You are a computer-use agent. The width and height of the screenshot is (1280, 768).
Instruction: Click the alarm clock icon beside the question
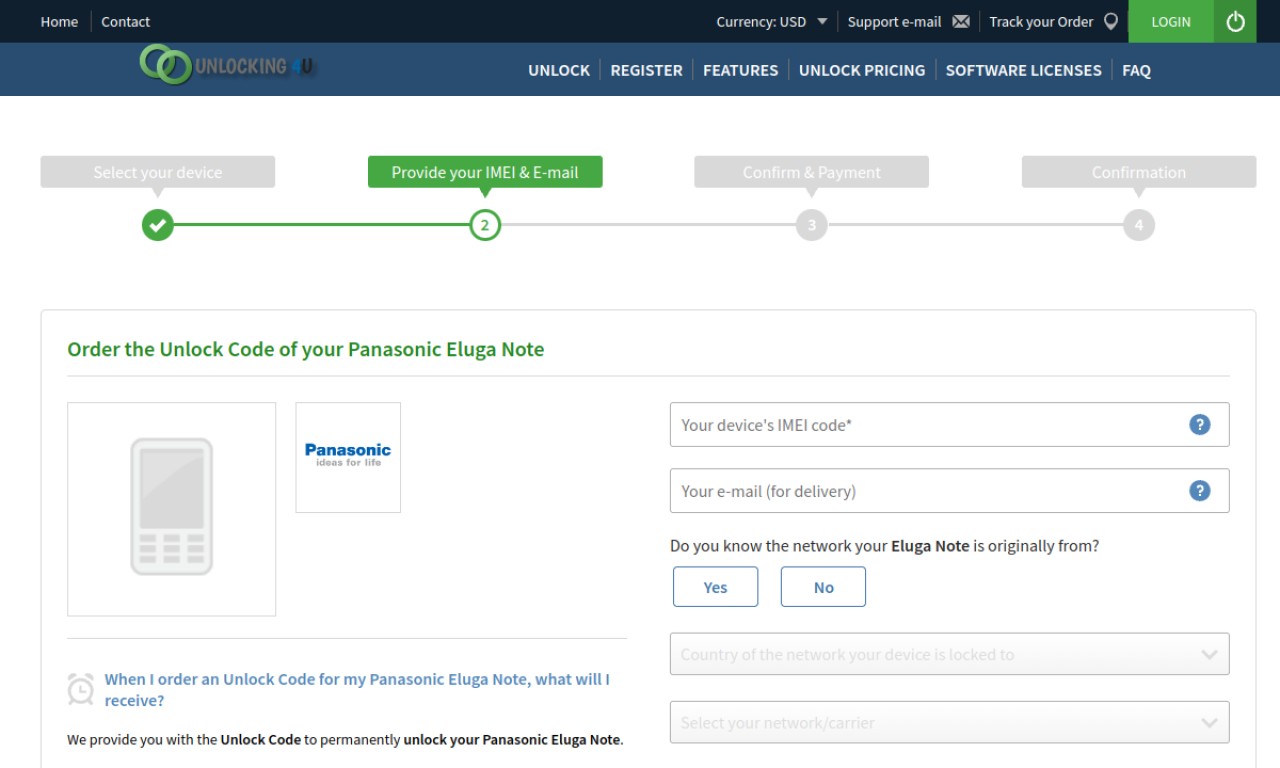click(80, 689)
